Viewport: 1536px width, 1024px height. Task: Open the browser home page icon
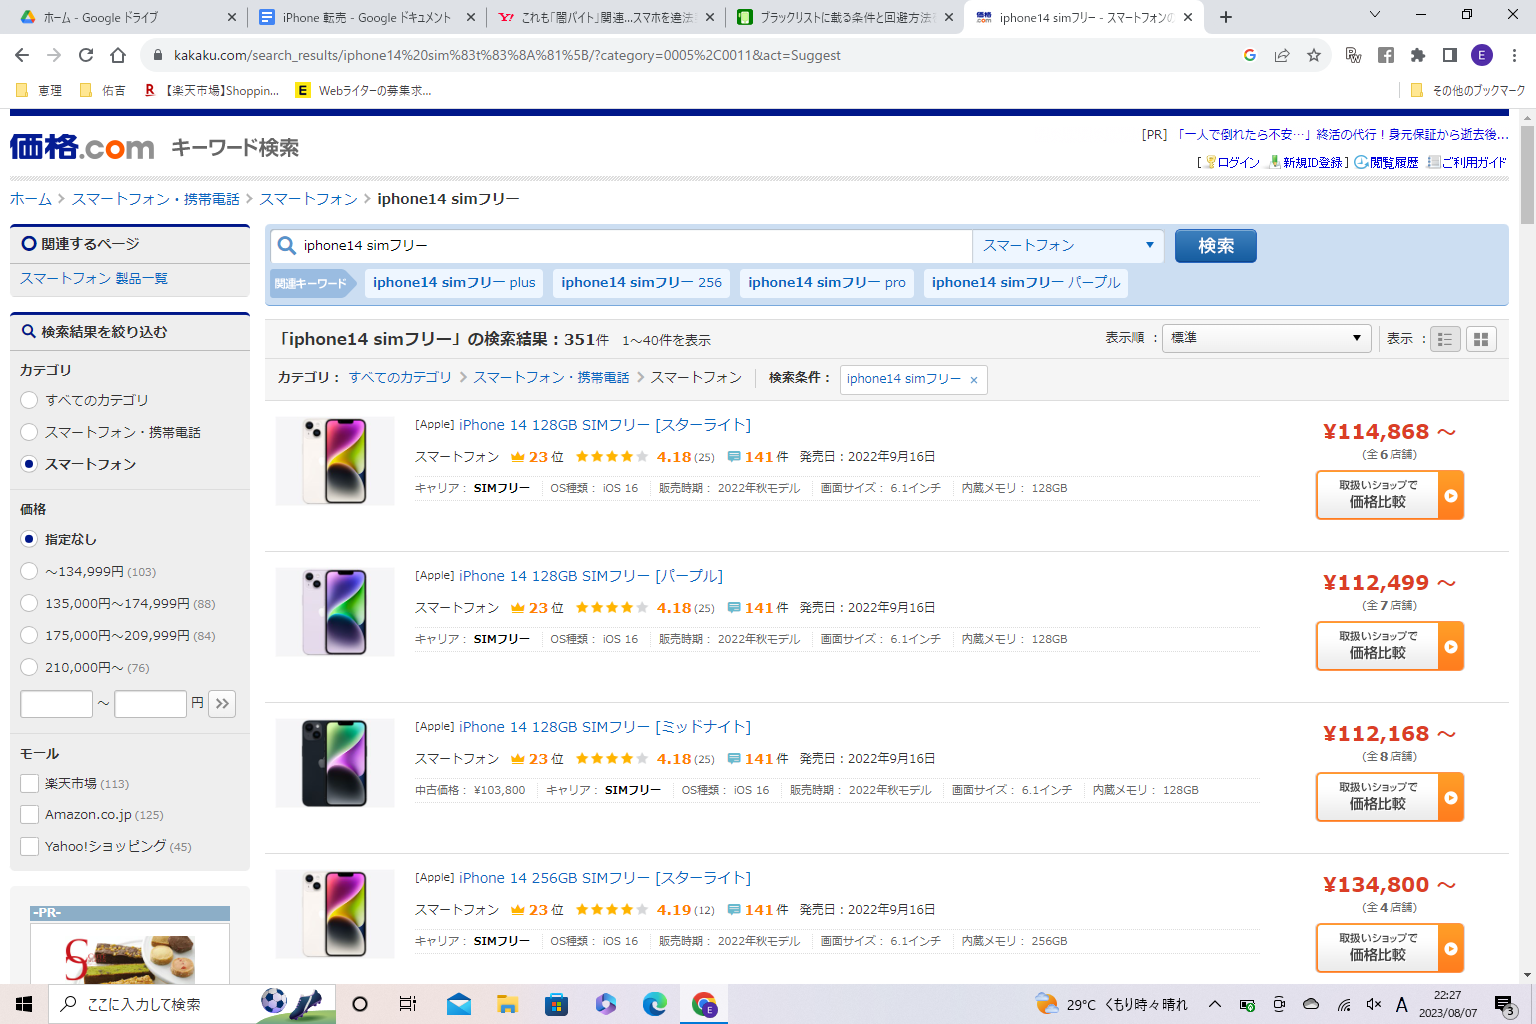tap(118, 55)
